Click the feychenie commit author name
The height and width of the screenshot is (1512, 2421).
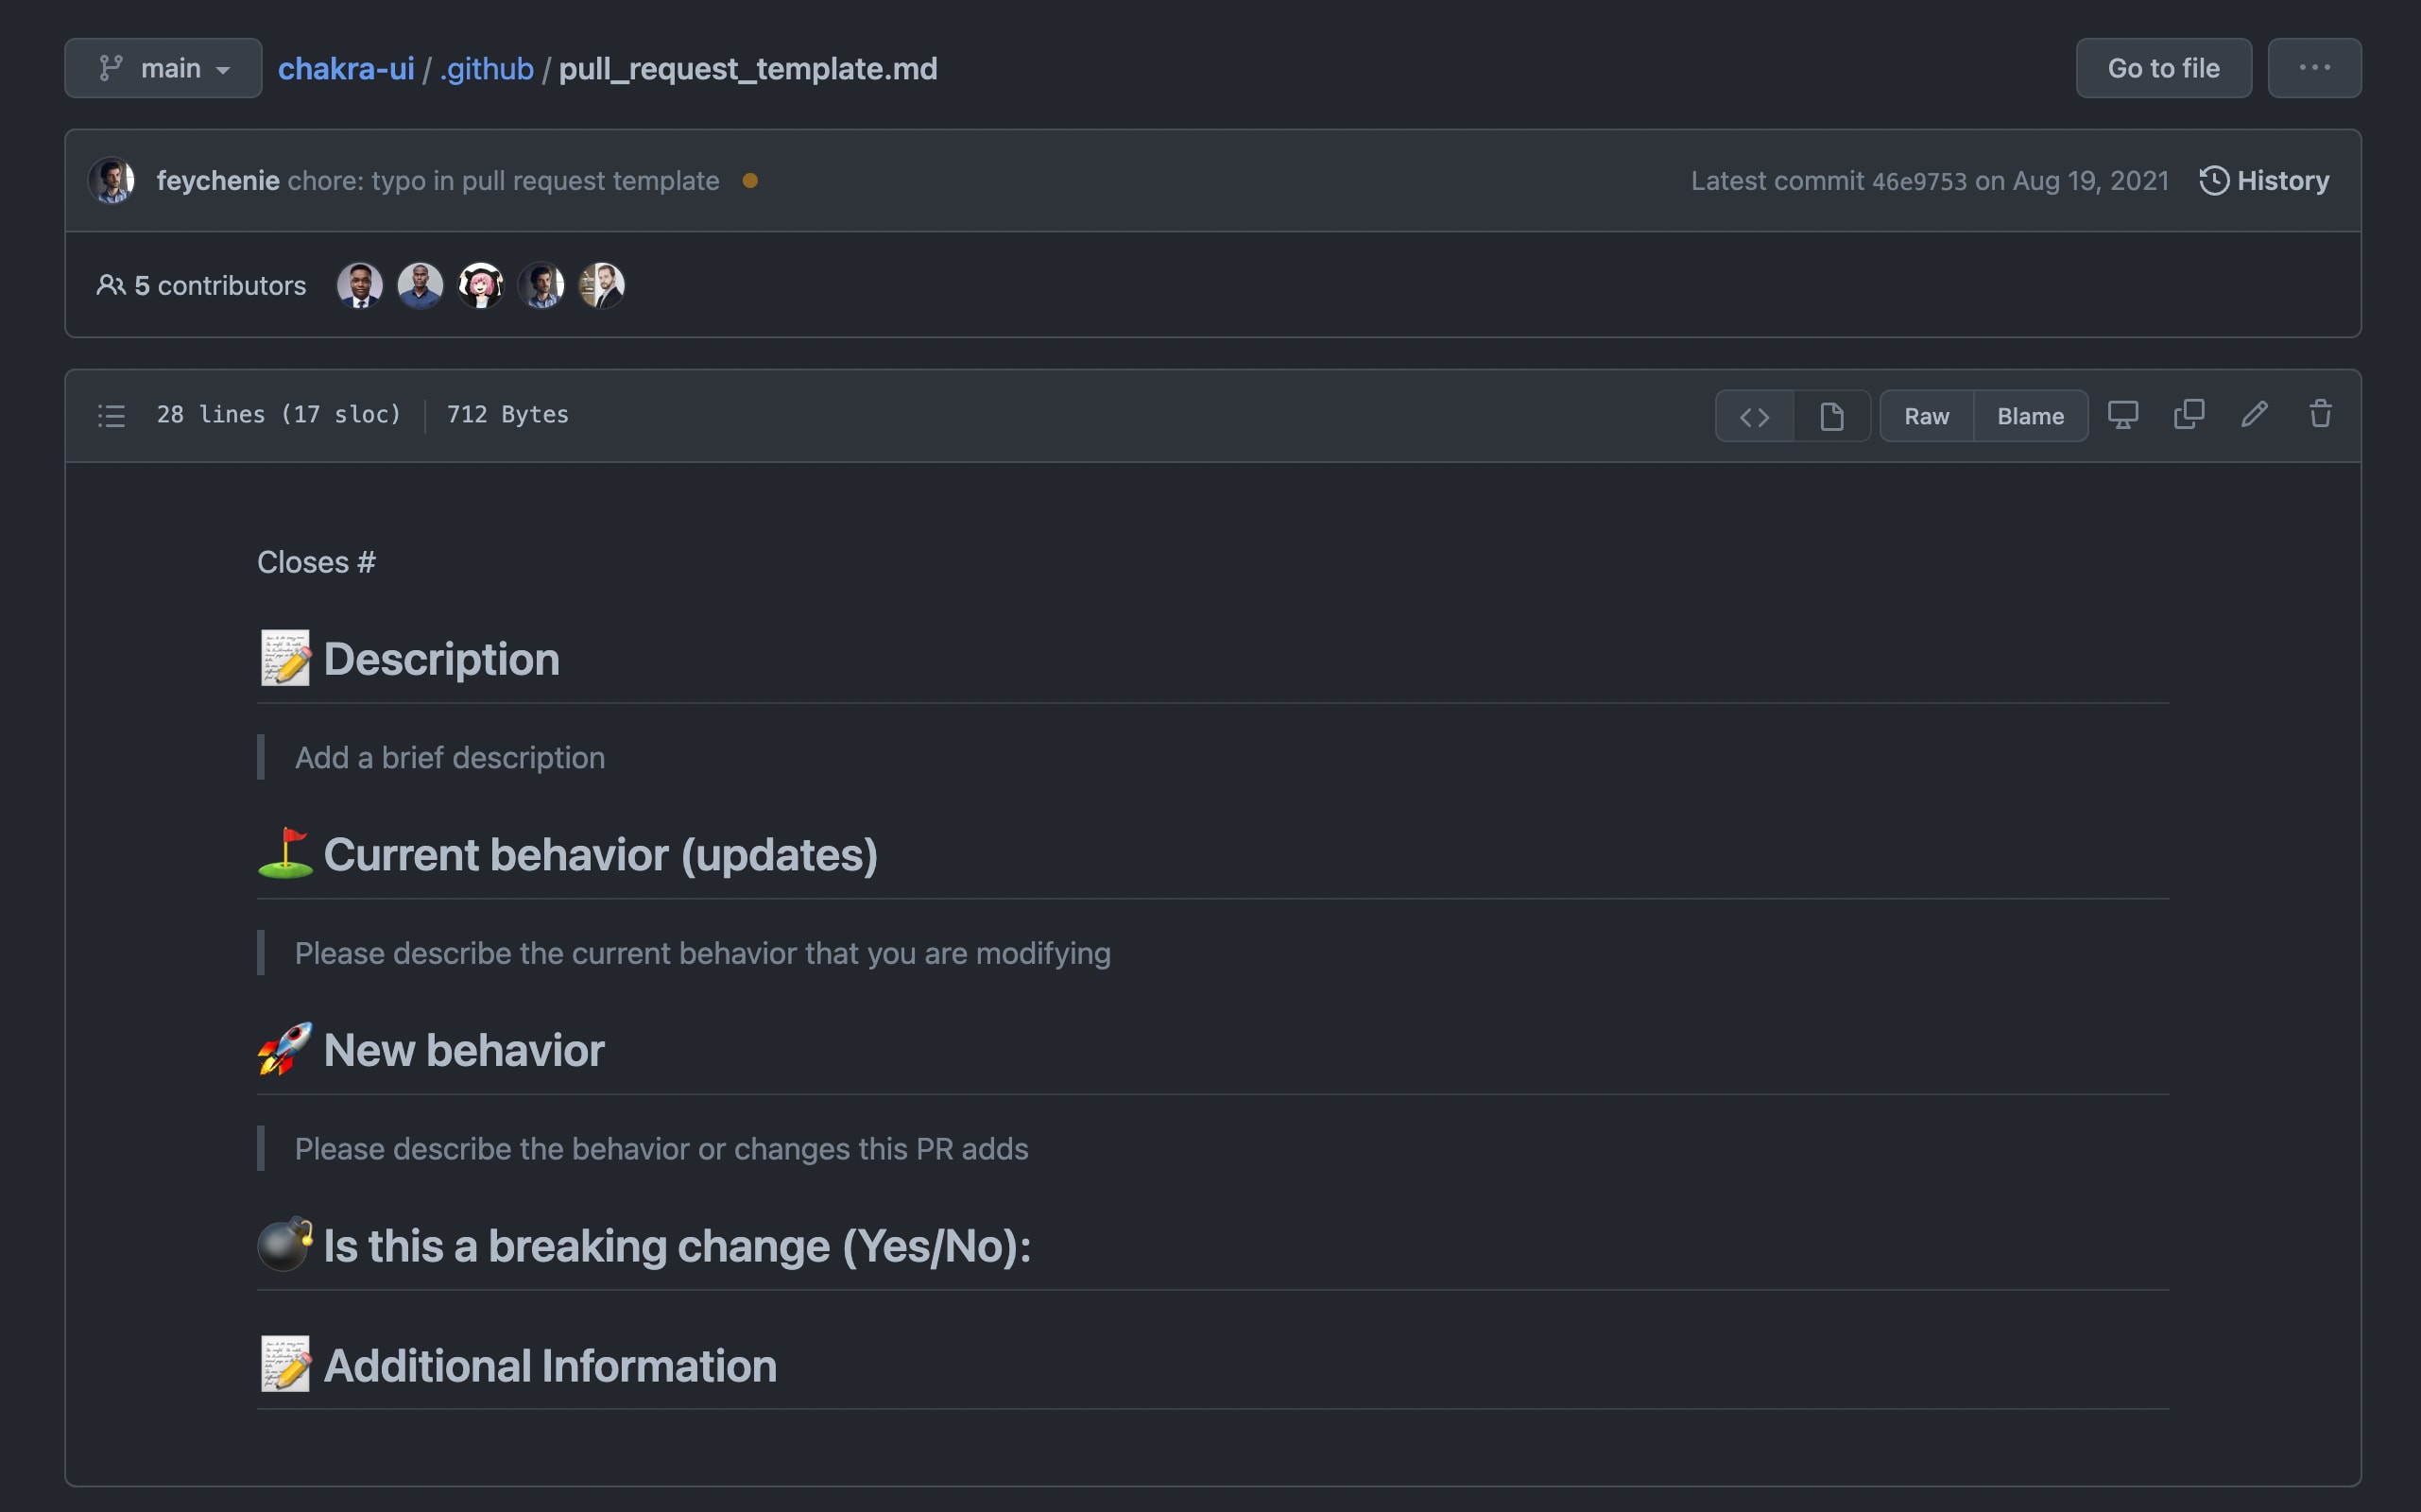tap(216, 180)
